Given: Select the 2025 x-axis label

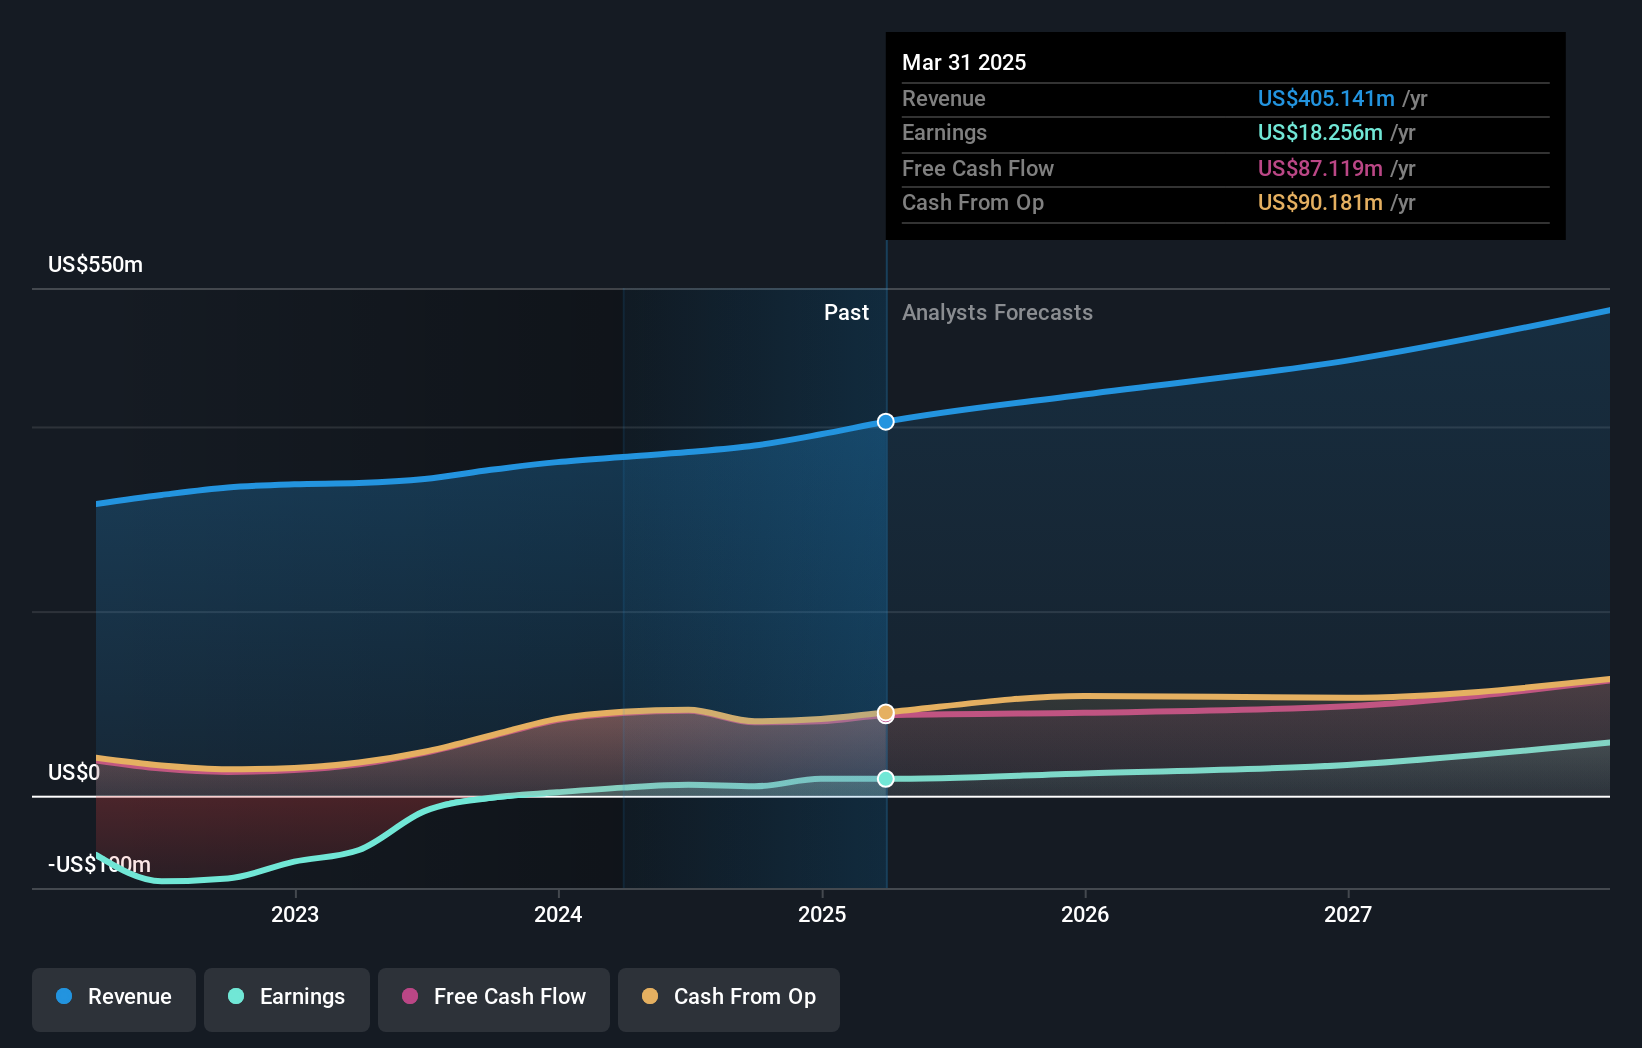Looking at the screenshot, I should coord(822,915).
